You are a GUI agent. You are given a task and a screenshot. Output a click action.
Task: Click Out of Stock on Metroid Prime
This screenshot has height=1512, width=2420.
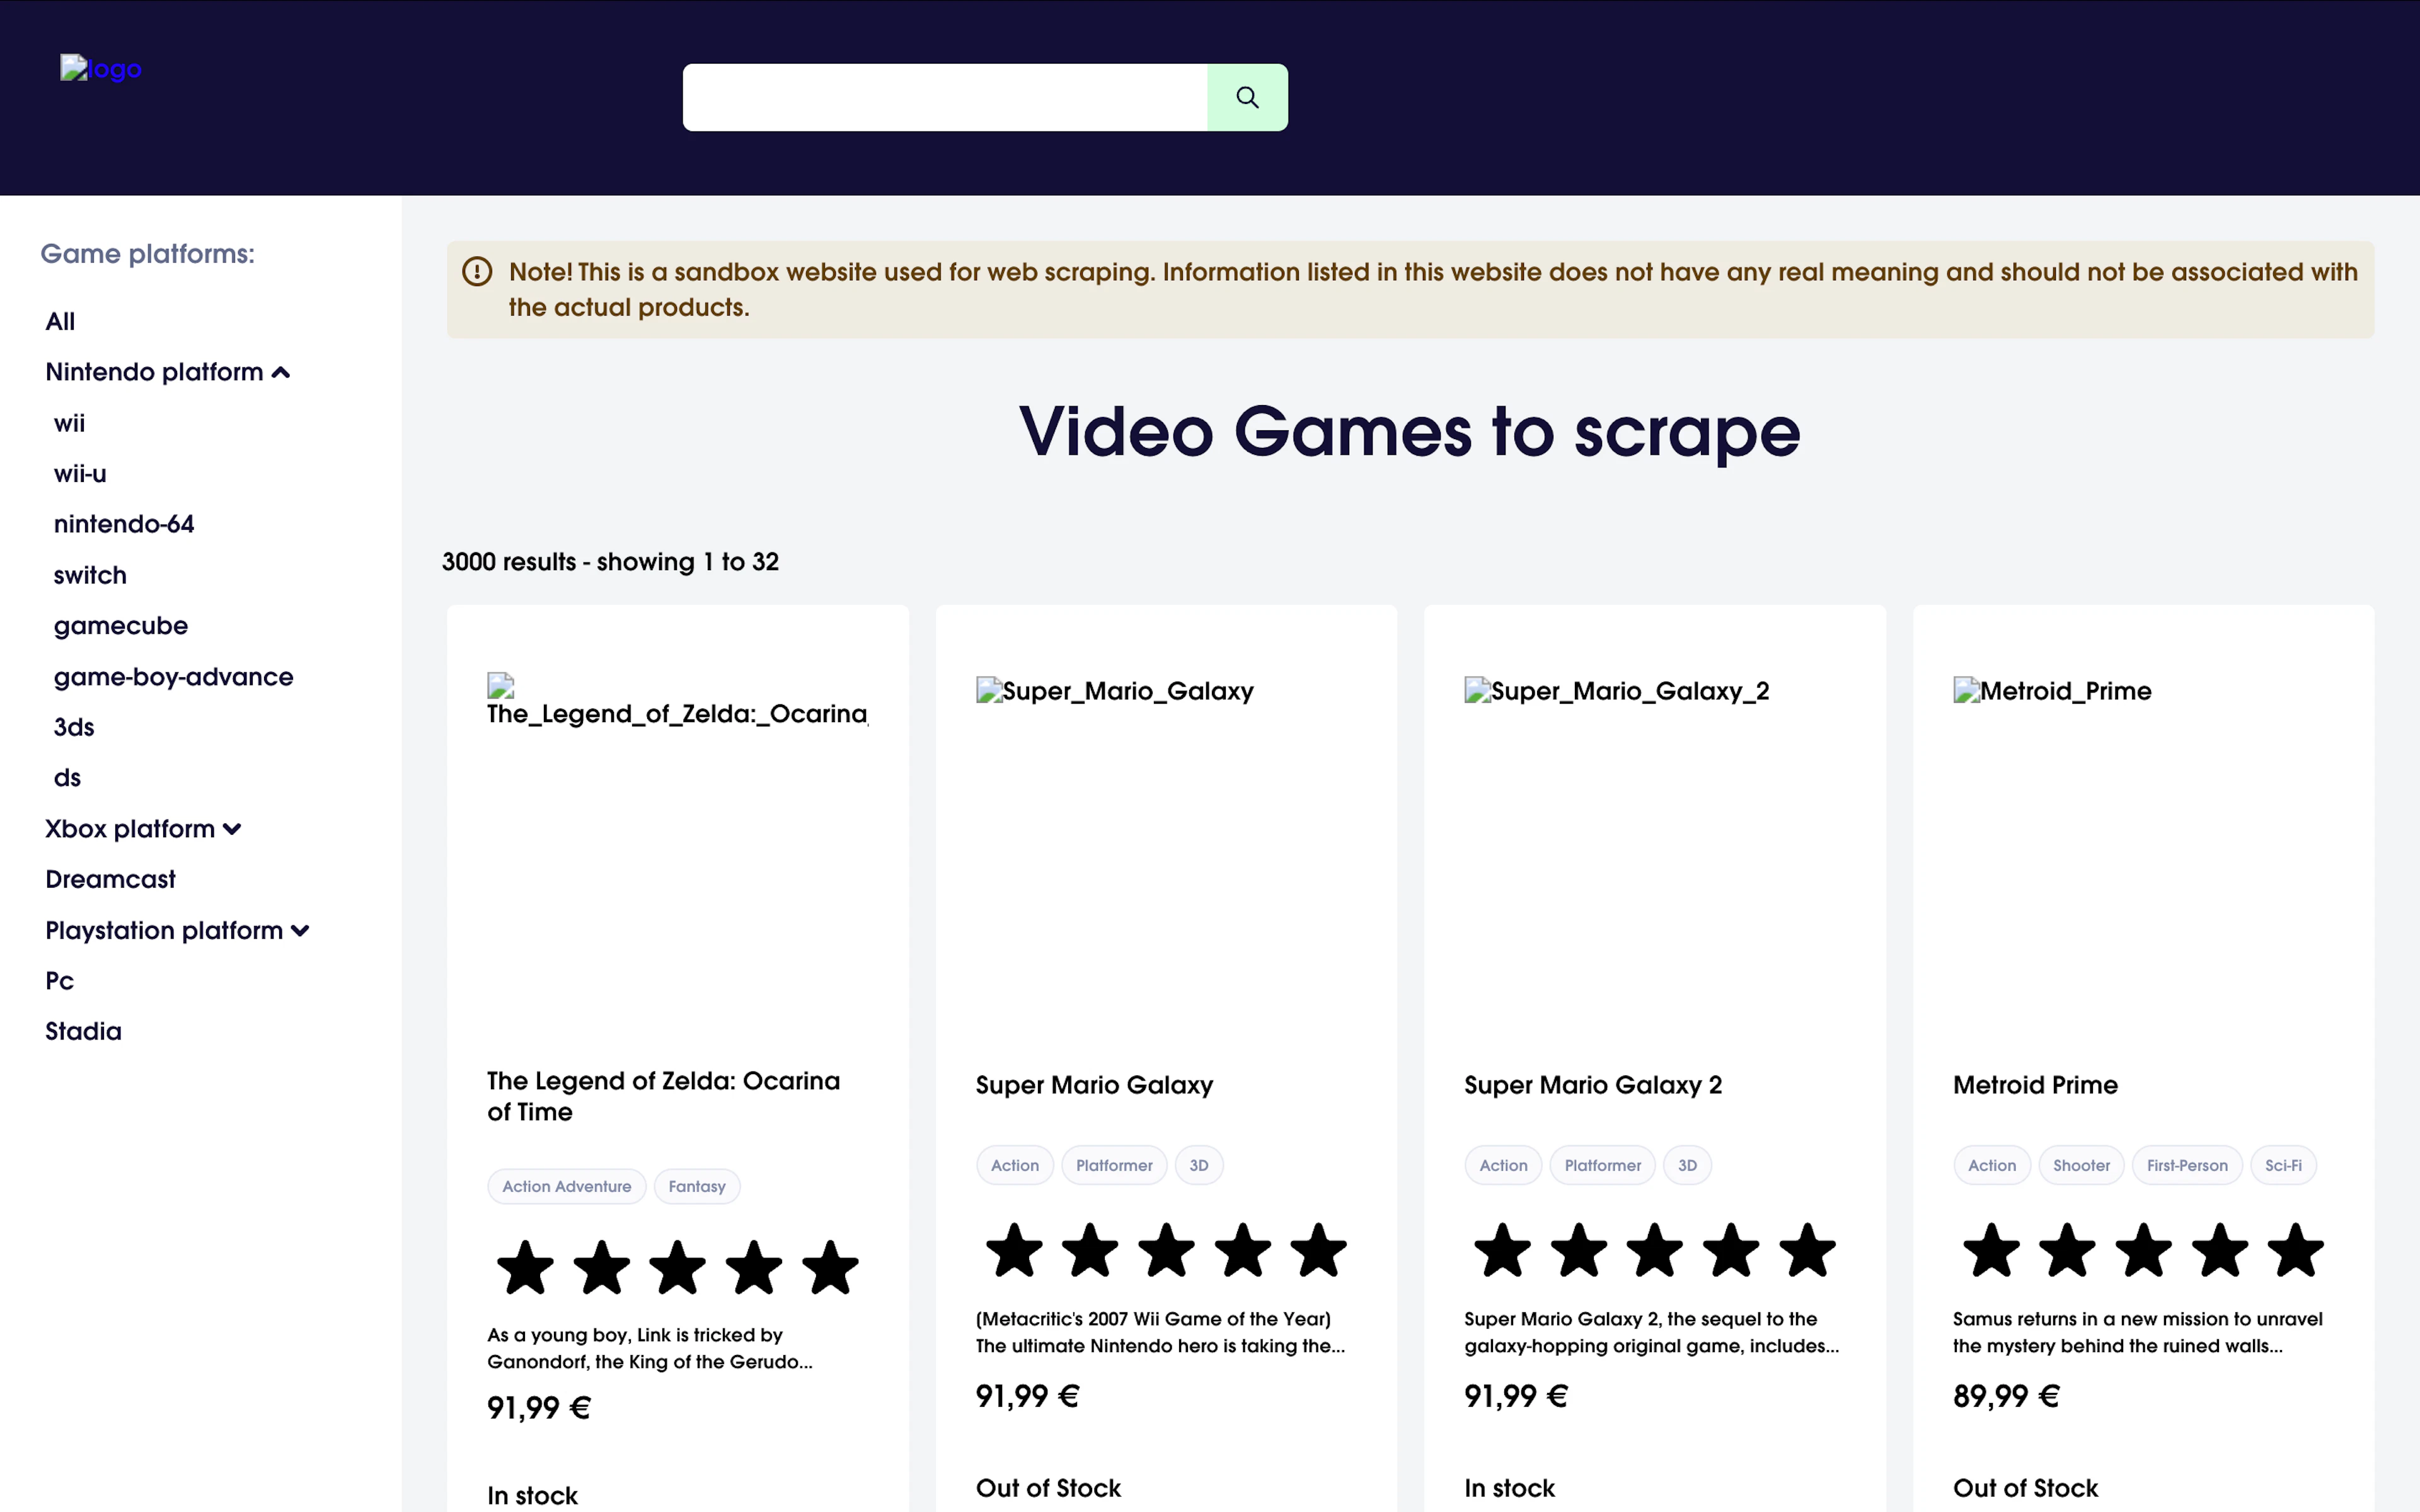(x=2025, y=1488)
